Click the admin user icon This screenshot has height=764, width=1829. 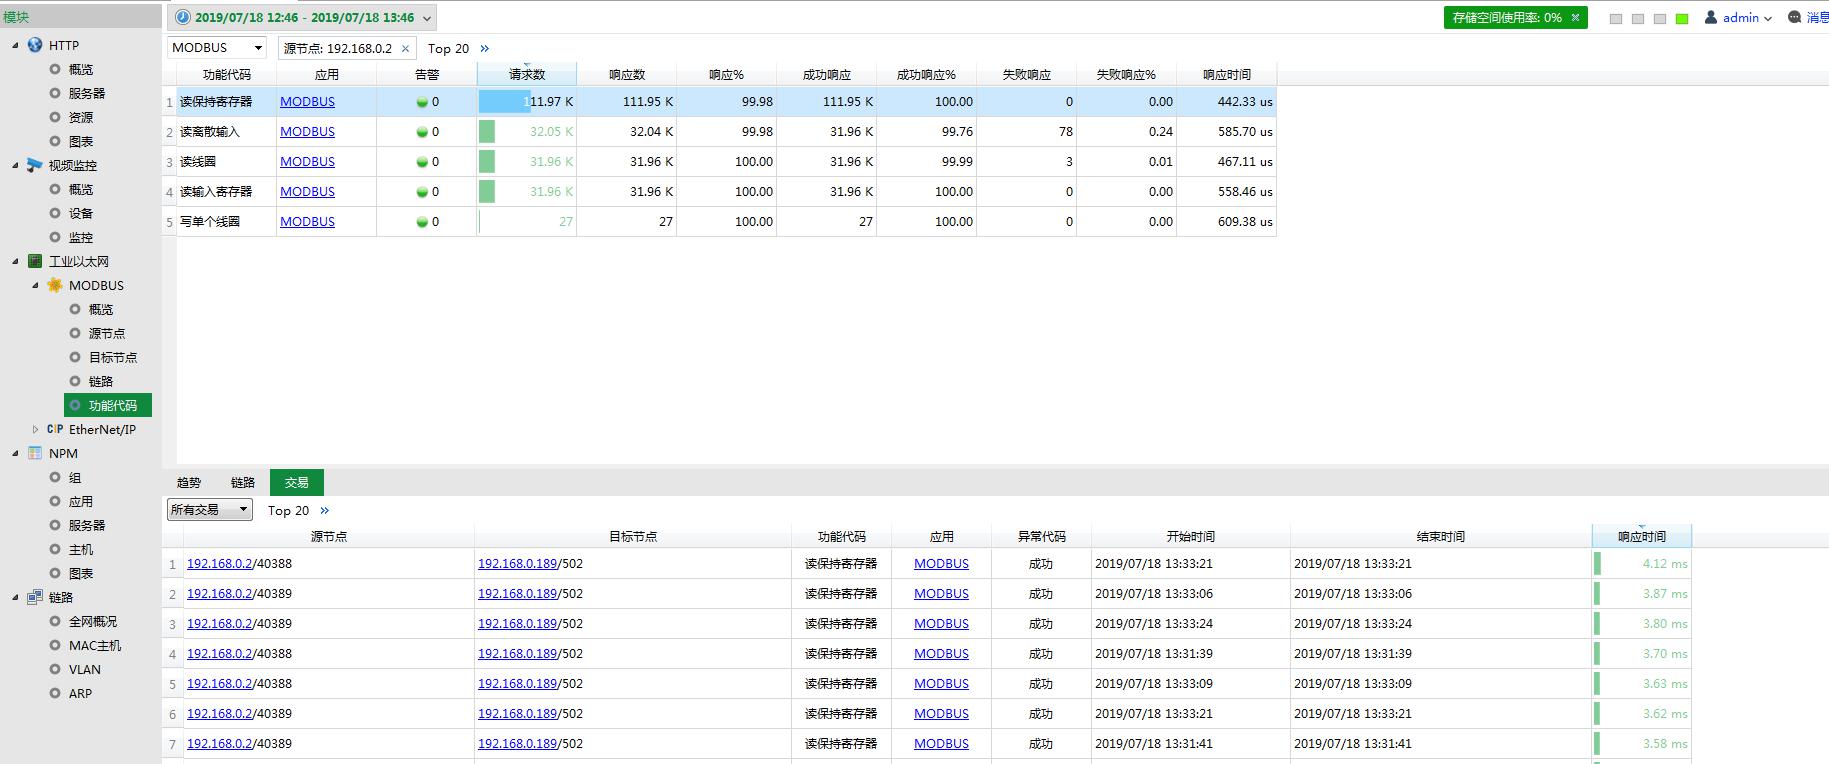[x=1711, y=17]
